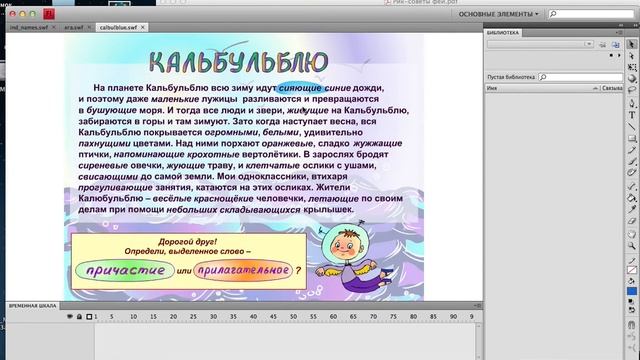Click the Fill color bucket icon
This screenshot has width=640, height=360.
[631, 281]
